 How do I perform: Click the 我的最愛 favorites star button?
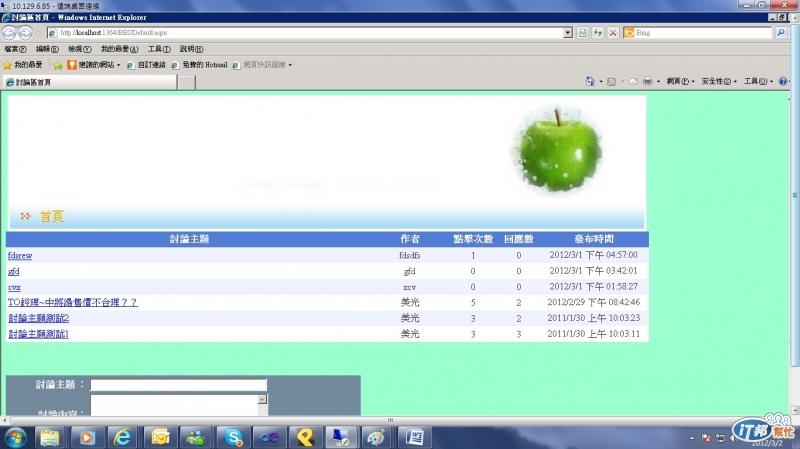23,65
